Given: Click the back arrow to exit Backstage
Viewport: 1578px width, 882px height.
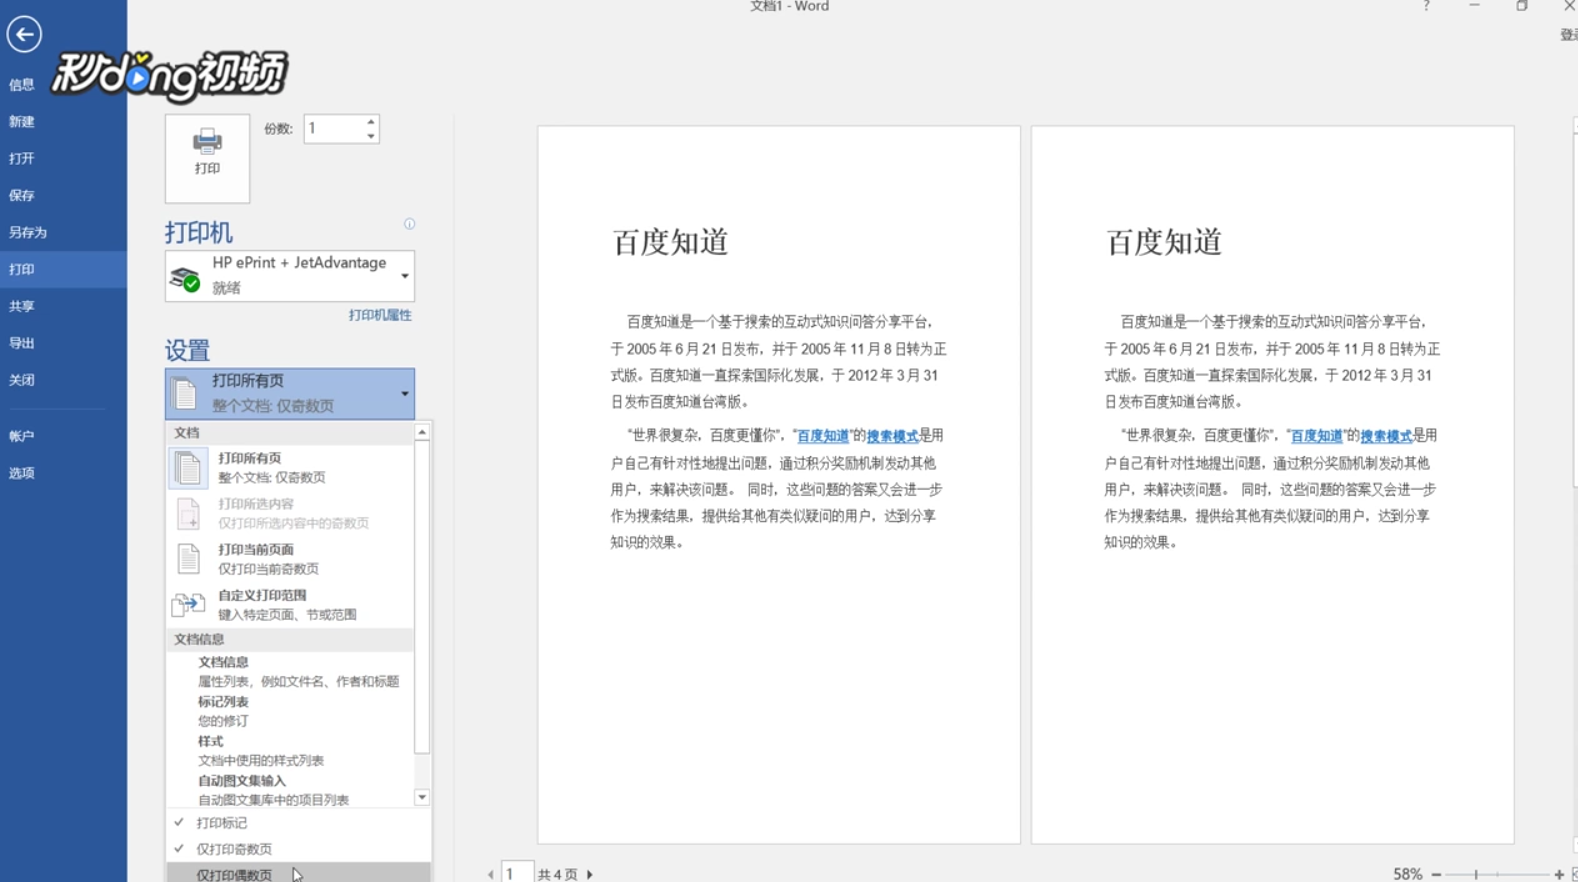Looking at the screenshot, I should click(x=24, y=34).
